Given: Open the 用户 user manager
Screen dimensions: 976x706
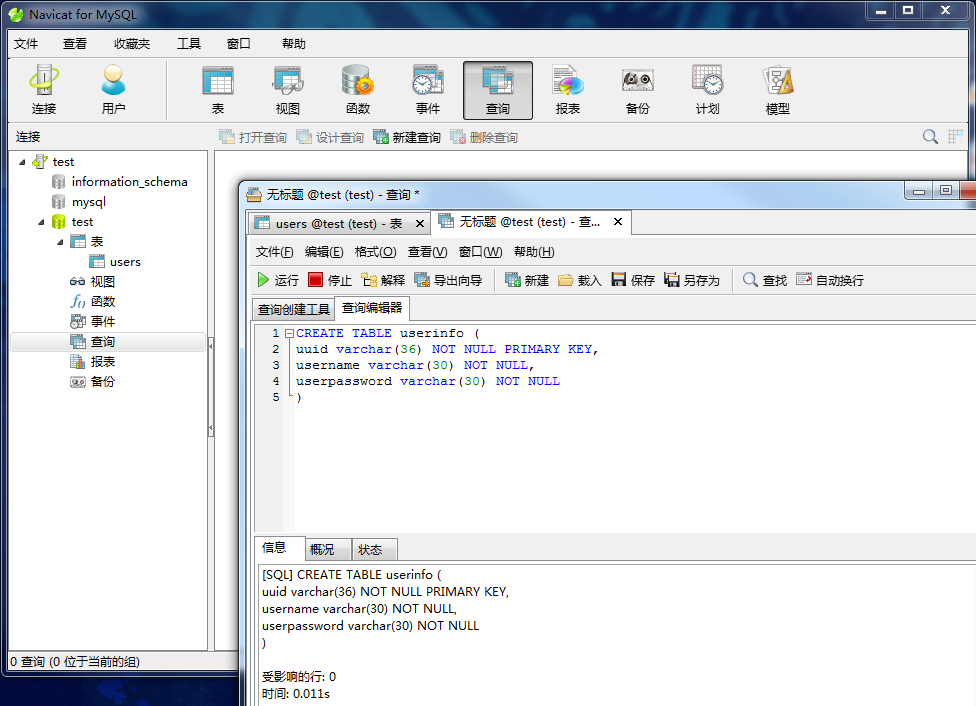Looking at the screenshot, I should coord(113,90).
